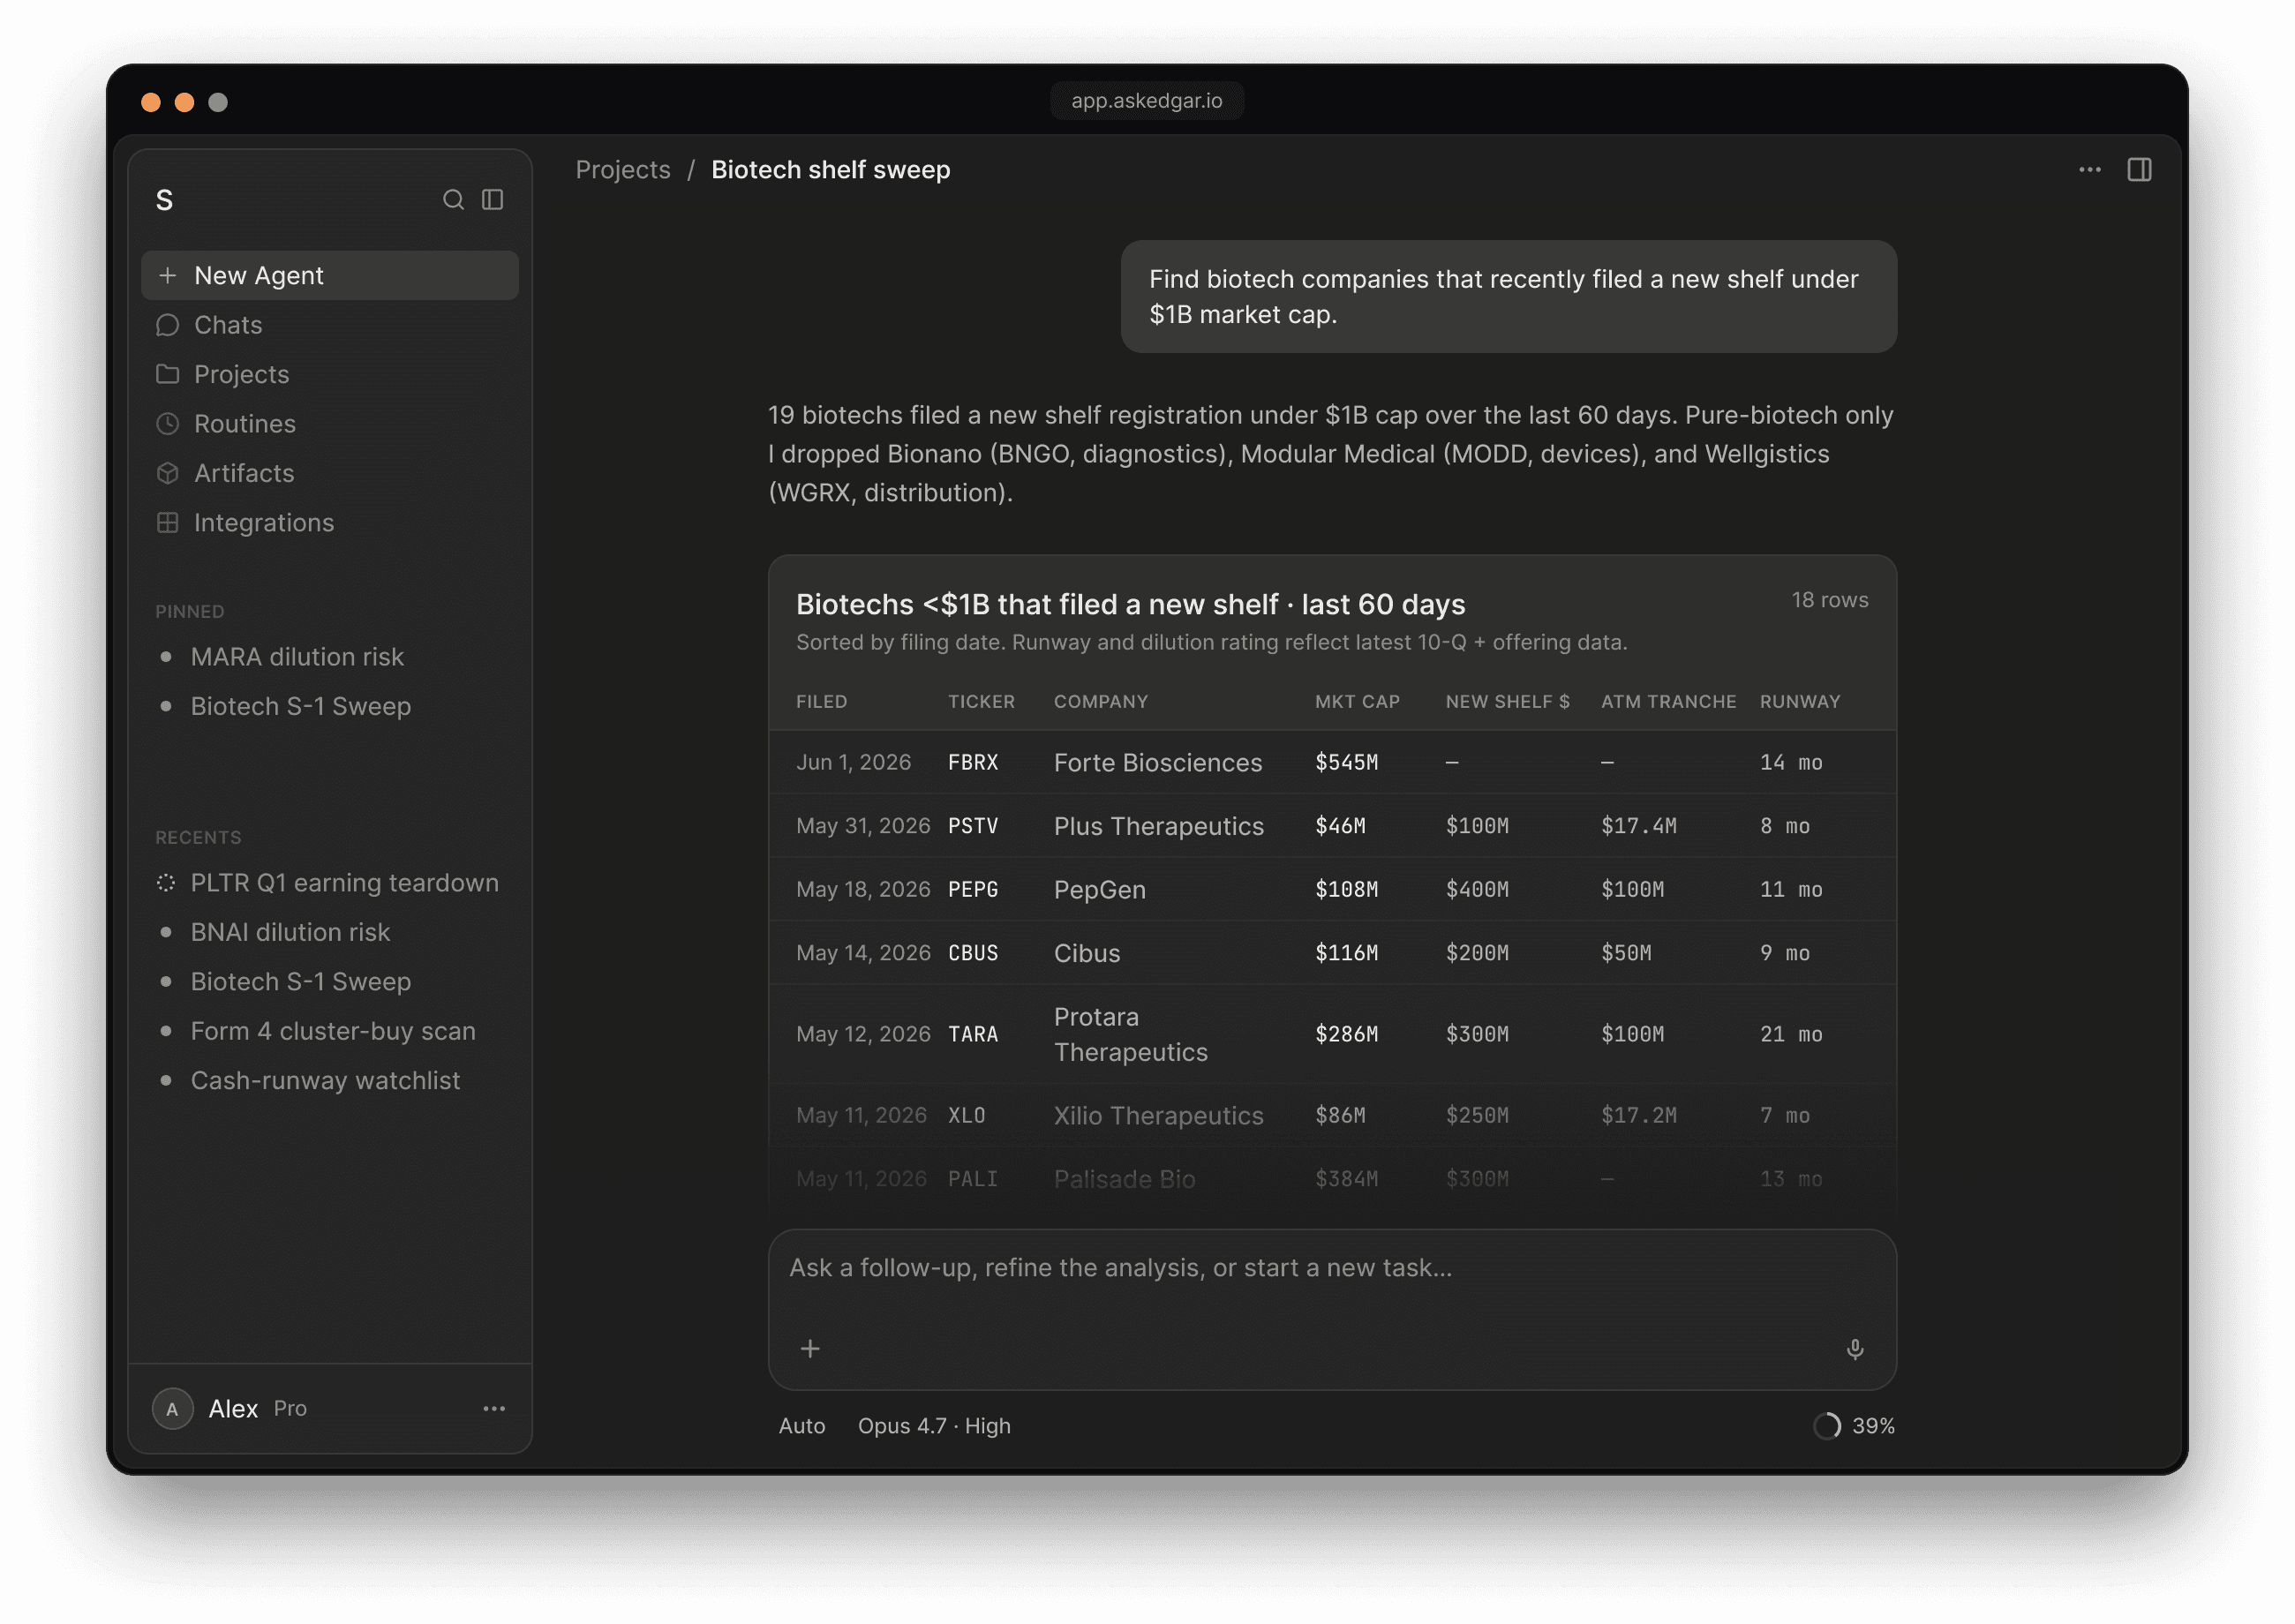Open the Opus 4.7 · High model selector
Viewport: 2295px width, 1624px height.
coord(934,1426)
